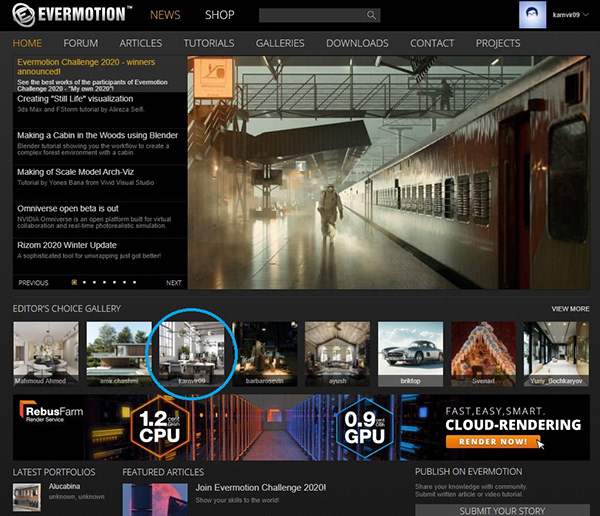Click the search magnifier icon
Viewport: 600px width, 516px height.
tap(371, 16)
